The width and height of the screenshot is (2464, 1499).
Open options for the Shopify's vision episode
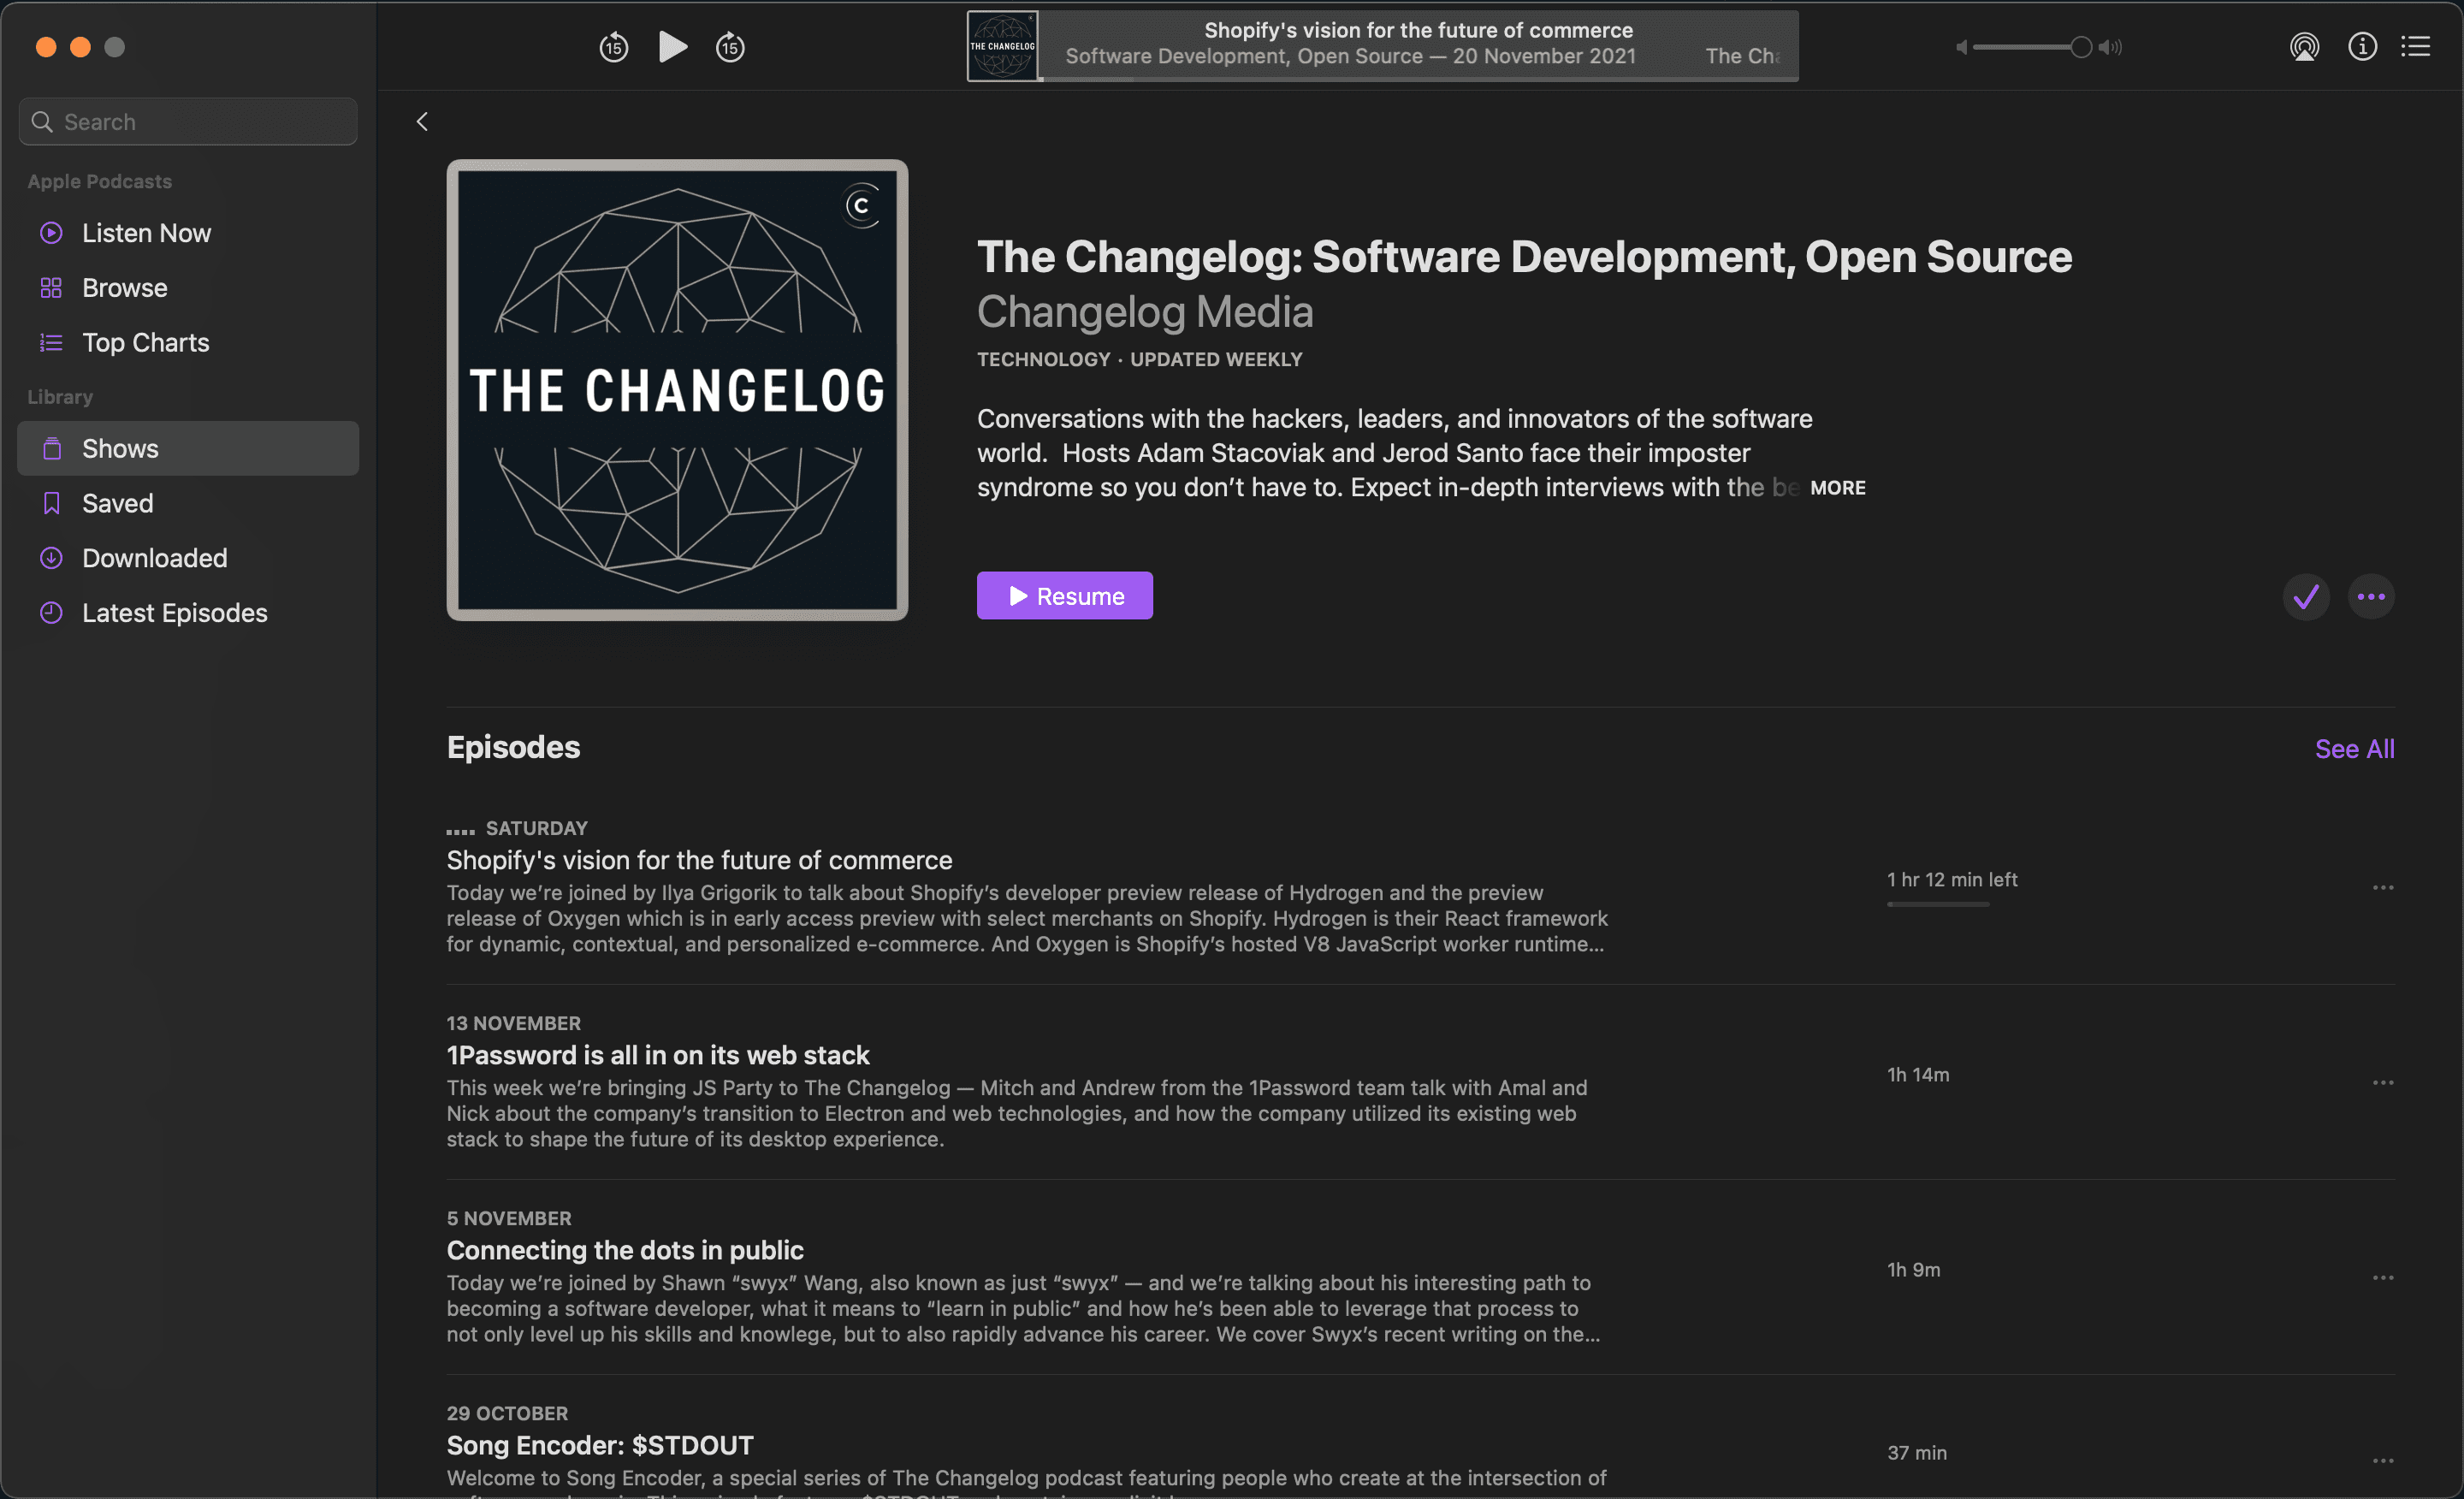2382,888
